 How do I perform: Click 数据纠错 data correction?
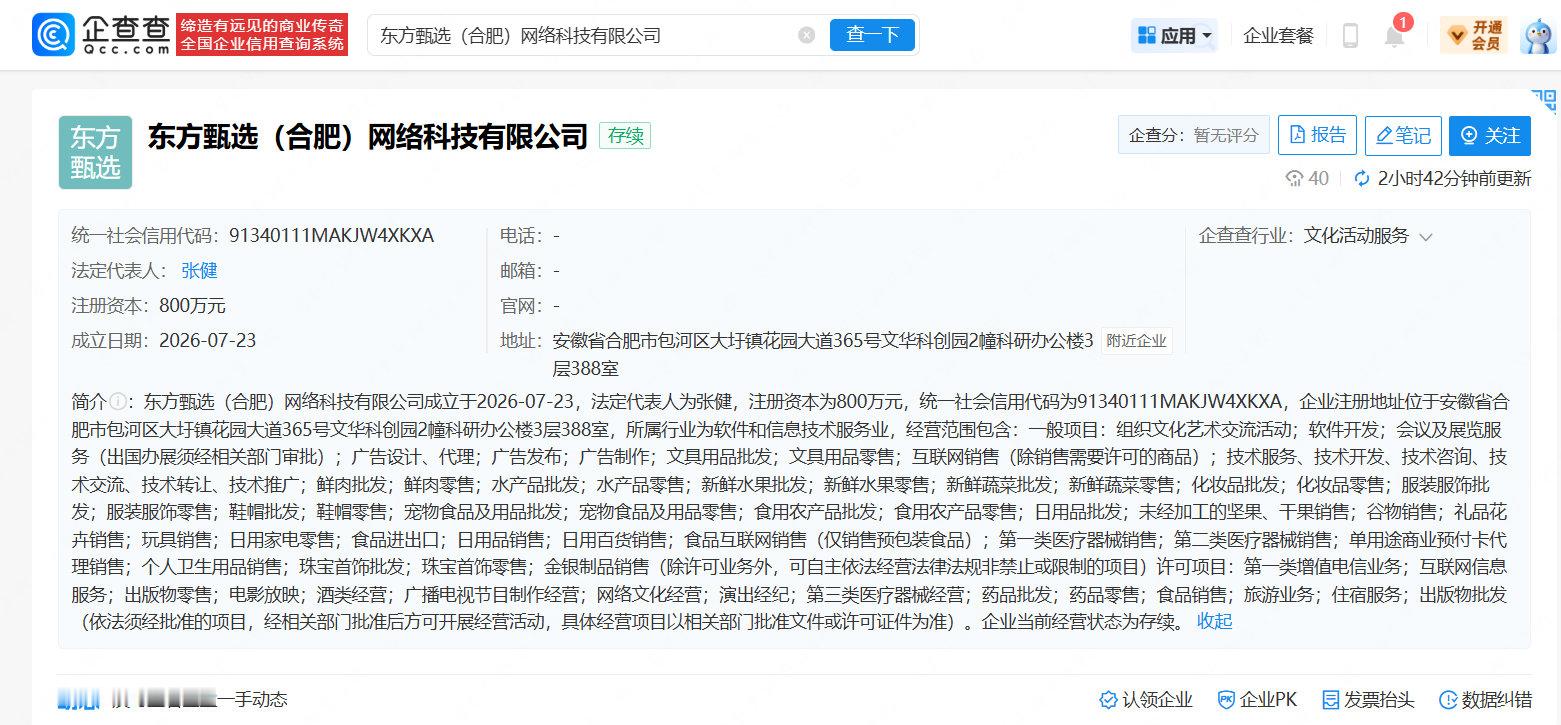[x=1485, y=700]
